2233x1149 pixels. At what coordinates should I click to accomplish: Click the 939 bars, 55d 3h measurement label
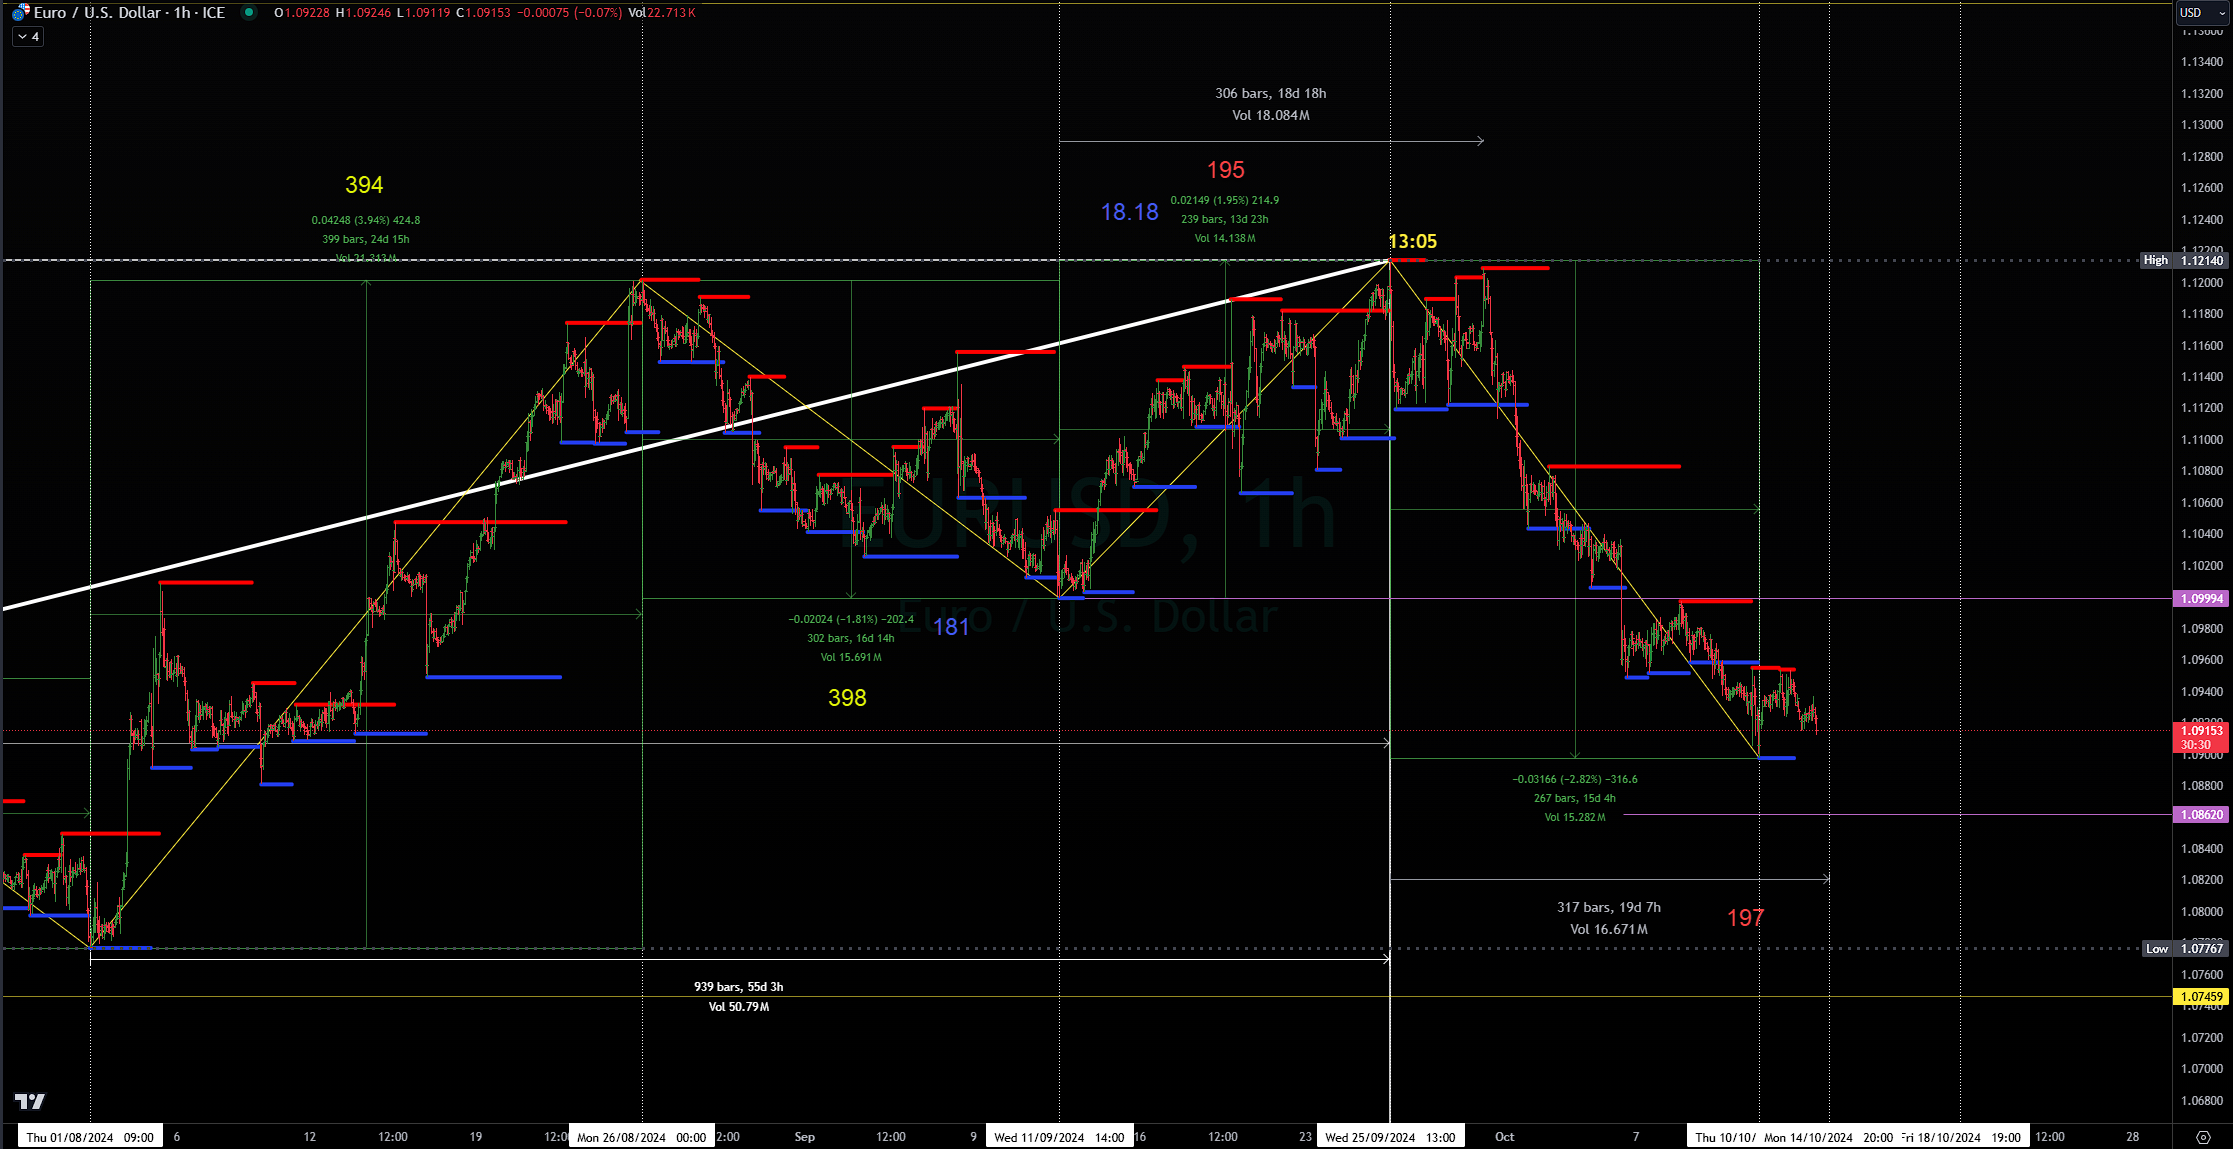[x=739, y=987]
